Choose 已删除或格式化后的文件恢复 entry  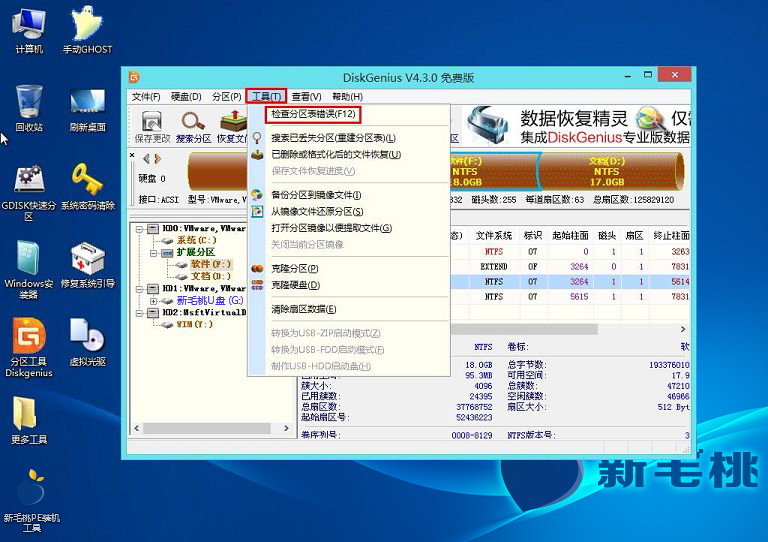coord(336,154)
